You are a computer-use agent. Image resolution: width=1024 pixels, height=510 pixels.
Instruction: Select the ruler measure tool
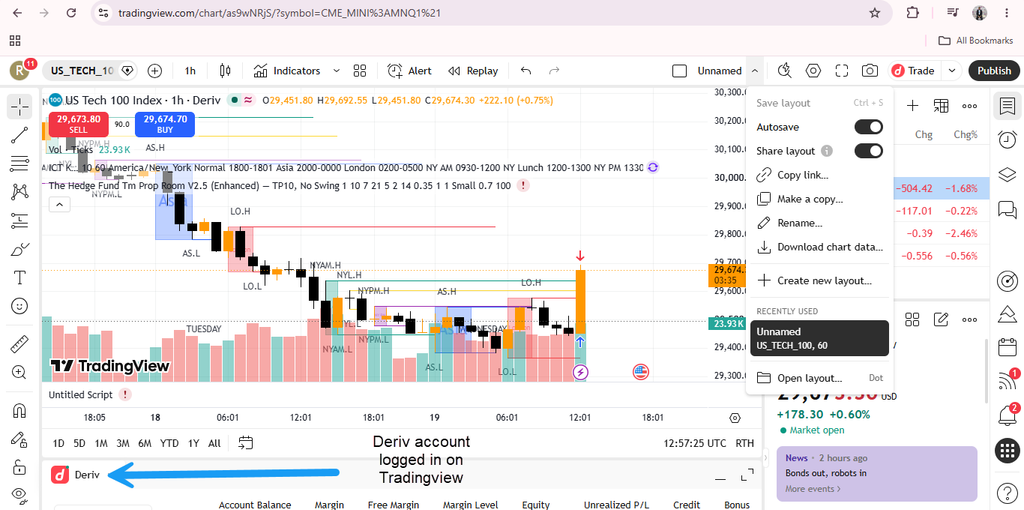[x=20, y=343]
